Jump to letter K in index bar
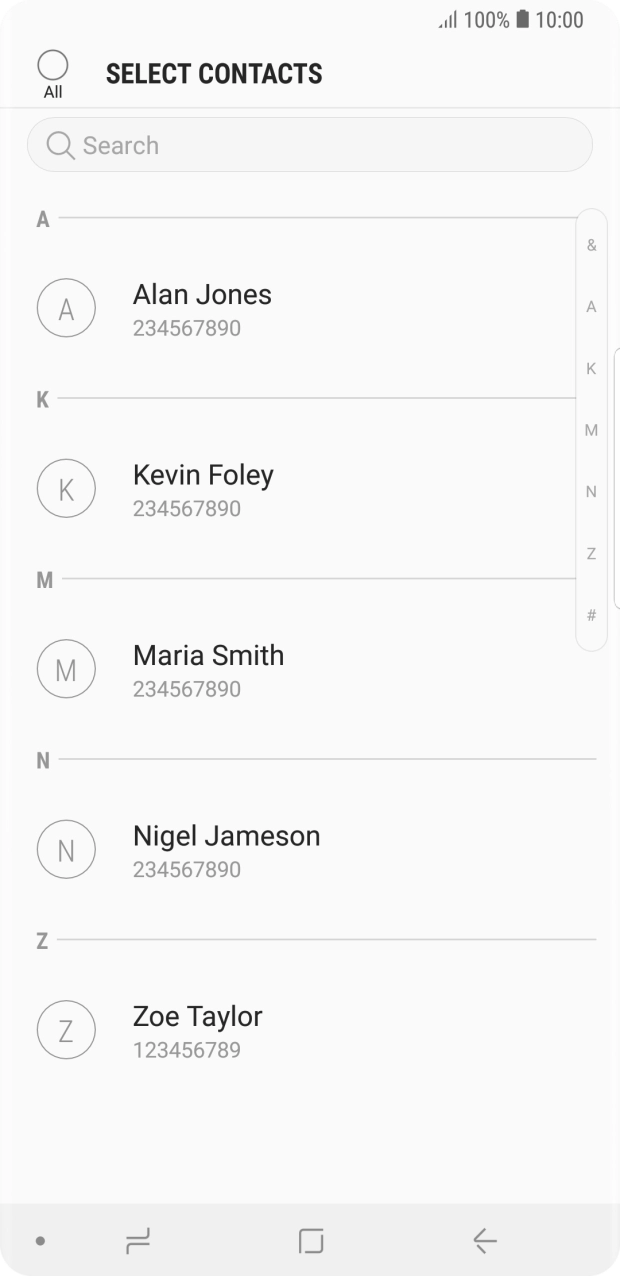620x1276 pixels. point(591,369)
